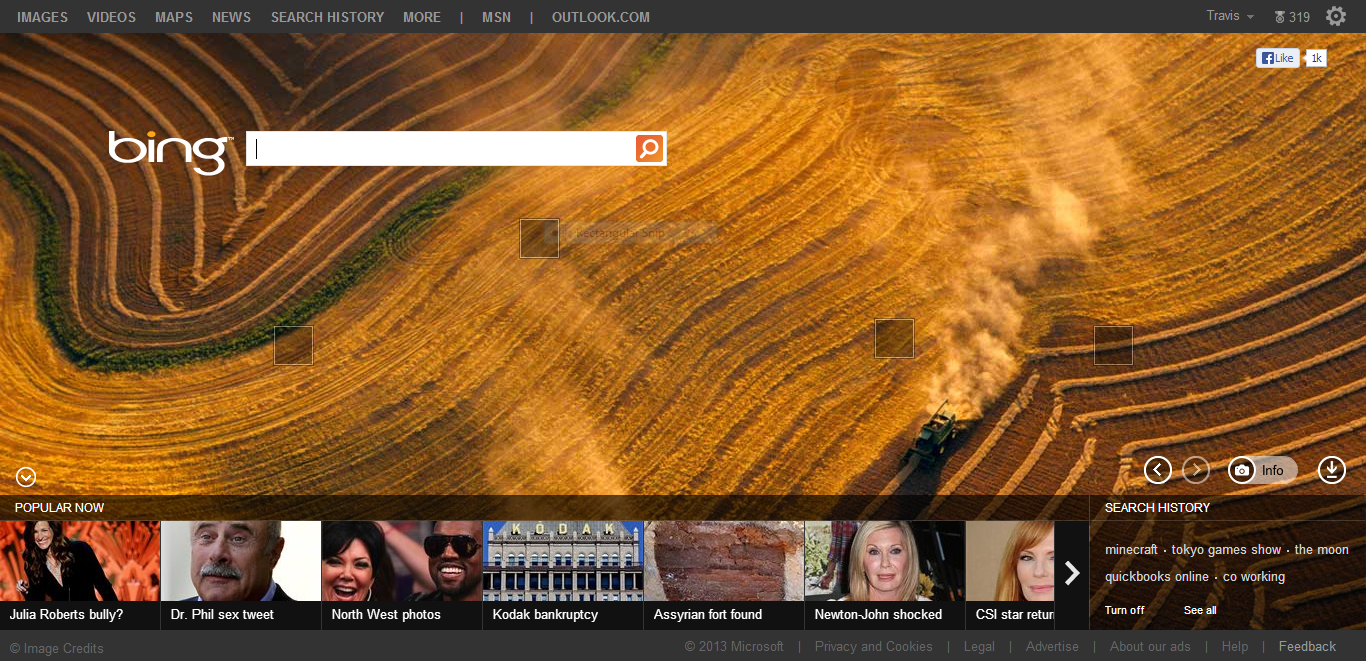The image size is (1366, 661).
Task: Show the previous homepage image arrow
Action: click(x=1158, y=470)
